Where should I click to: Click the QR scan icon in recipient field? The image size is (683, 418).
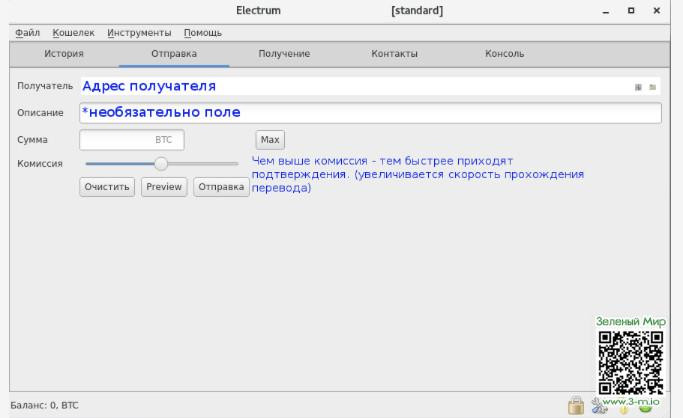638,87
